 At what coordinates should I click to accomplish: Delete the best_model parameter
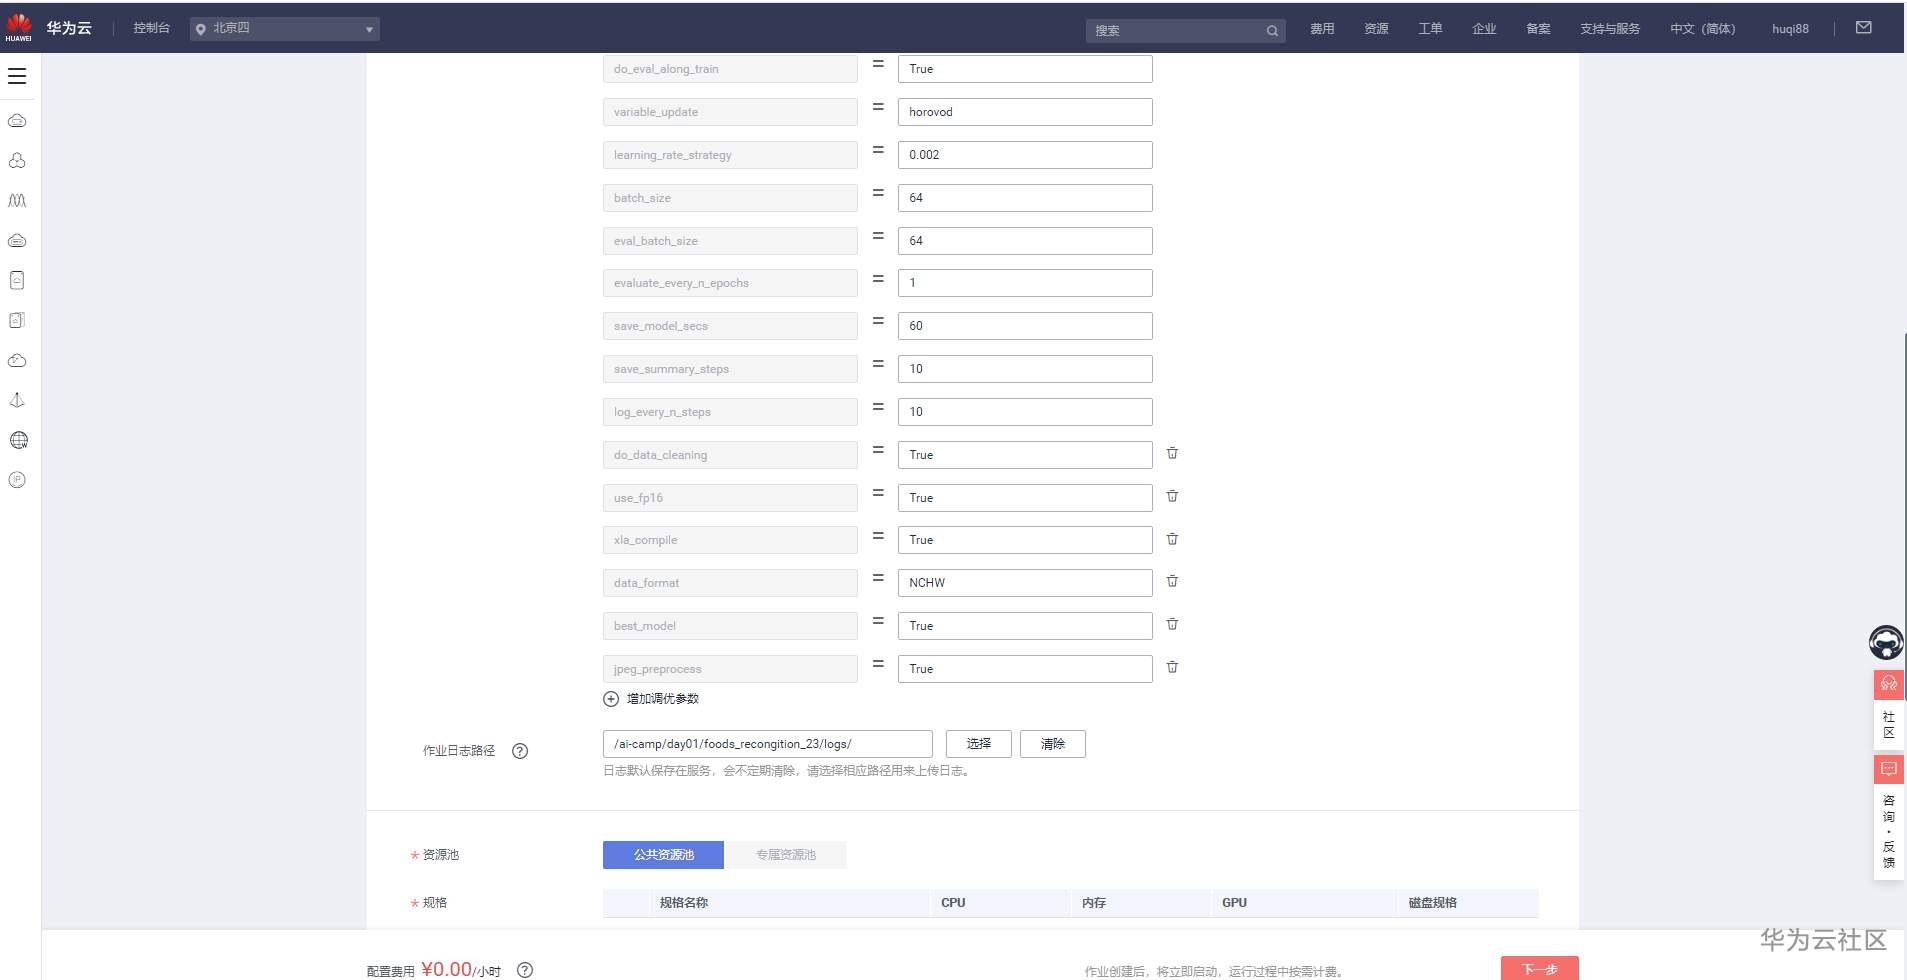[1172, 625]
